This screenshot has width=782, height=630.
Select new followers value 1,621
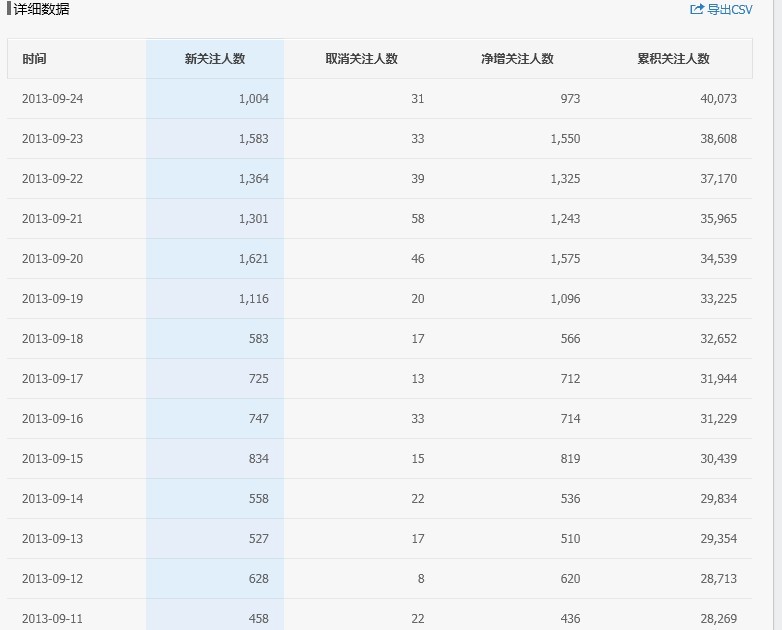(x=253, y=259)
